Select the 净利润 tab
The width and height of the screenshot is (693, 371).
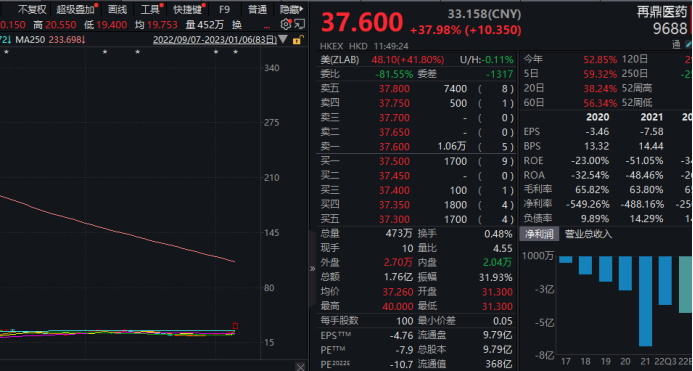(539, 234)
